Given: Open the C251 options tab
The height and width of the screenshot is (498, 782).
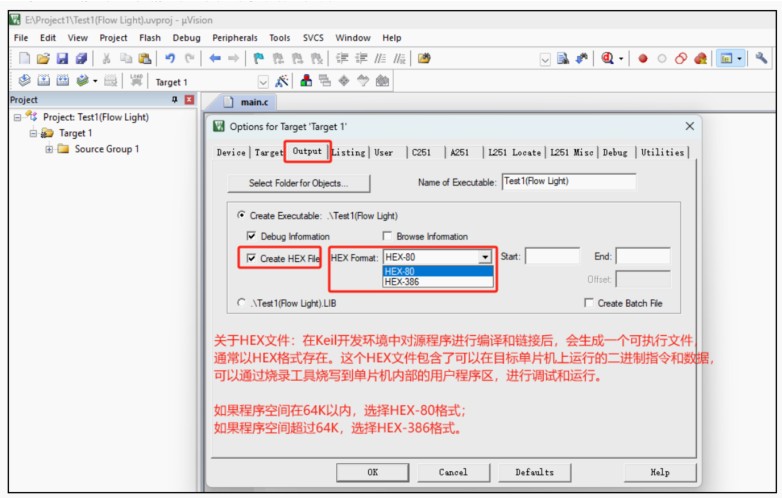Looking at the screenshot, I should pyautogui.click(x=421, y=153).
